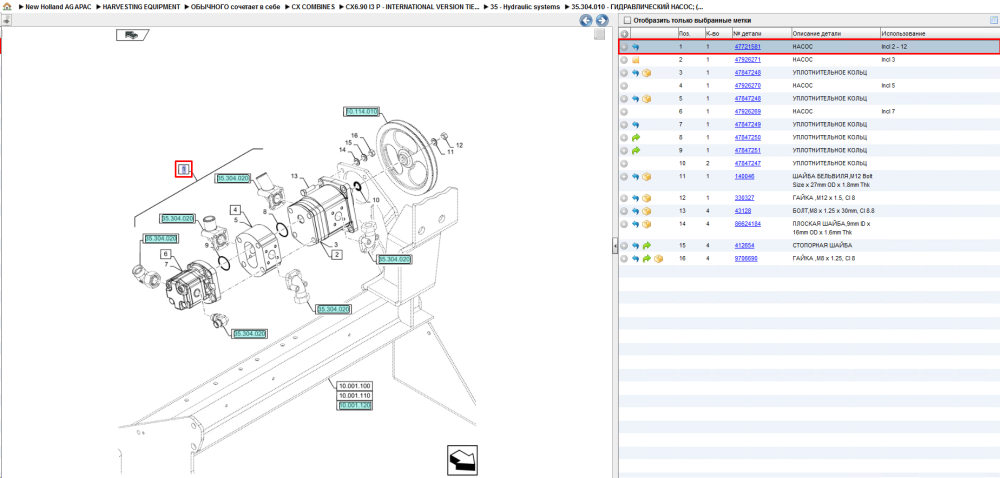Click blue arrow icon in row 412654
This screenshot has height=478, width=1000.
coord(636,245)
